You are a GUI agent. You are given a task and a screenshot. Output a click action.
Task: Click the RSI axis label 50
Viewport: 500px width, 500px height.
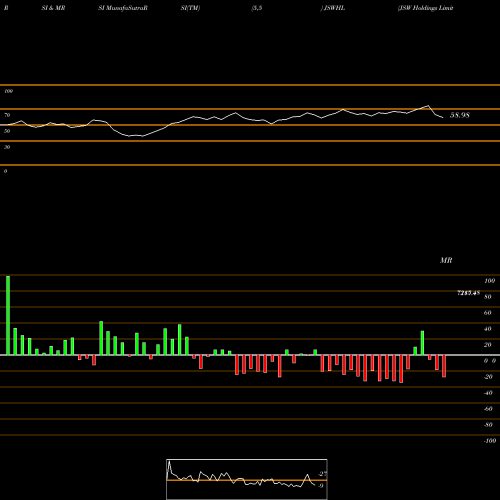pos(7,131)
